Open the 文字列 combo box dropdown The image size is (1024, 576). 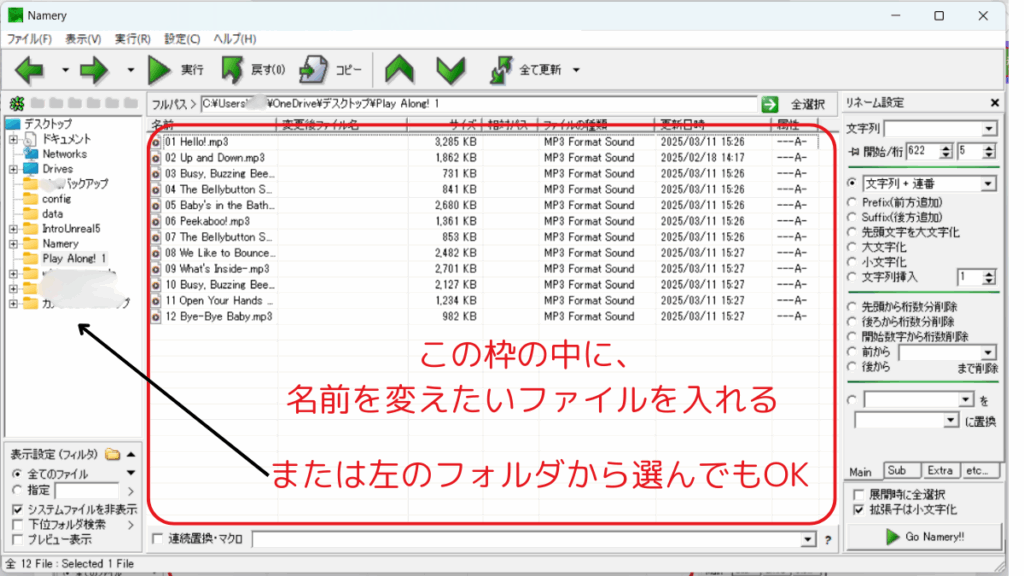click(989, 129)
